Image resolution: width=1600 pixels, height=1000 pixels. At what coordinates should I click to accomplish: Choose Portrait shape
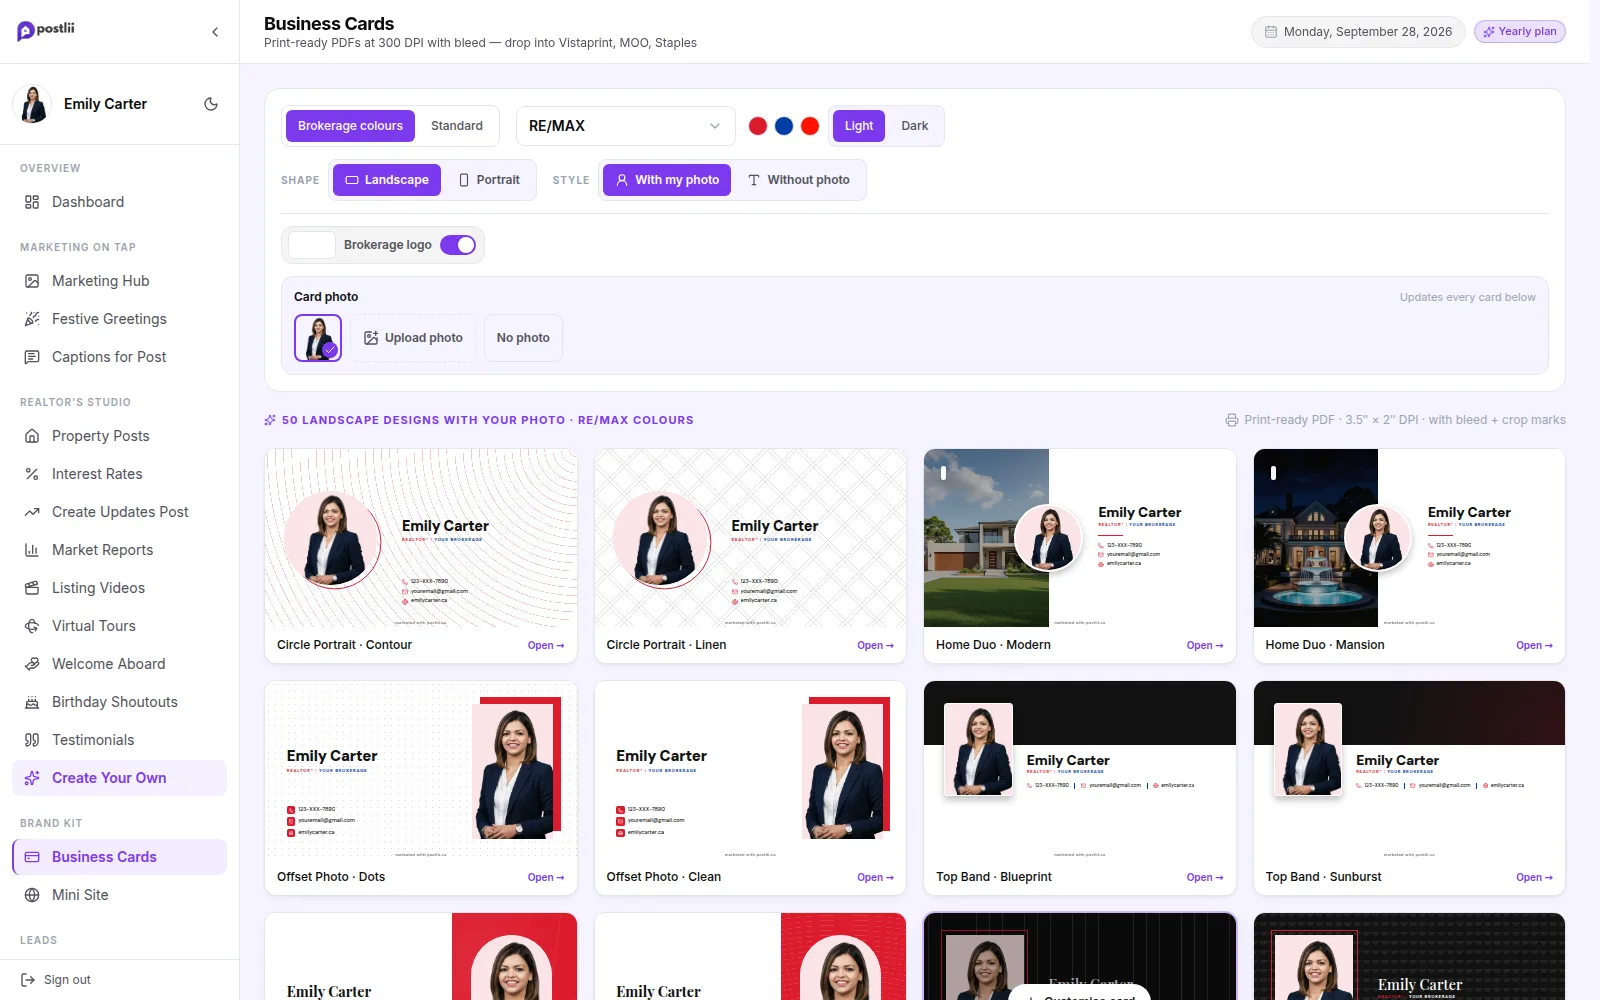489,180
